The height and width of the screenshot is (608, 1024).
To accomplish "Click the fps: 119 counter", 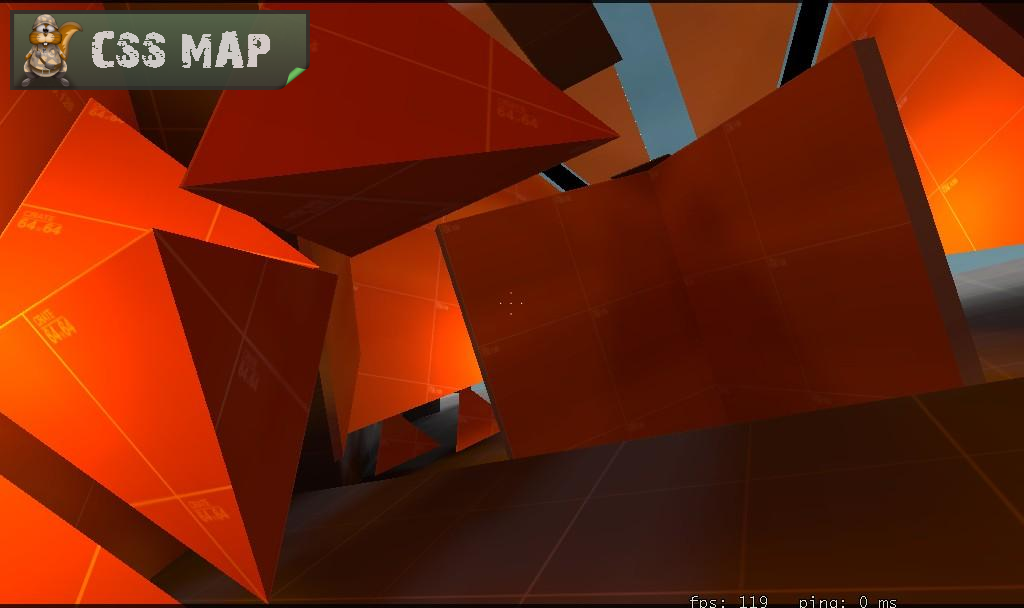I will pos(728,601).
